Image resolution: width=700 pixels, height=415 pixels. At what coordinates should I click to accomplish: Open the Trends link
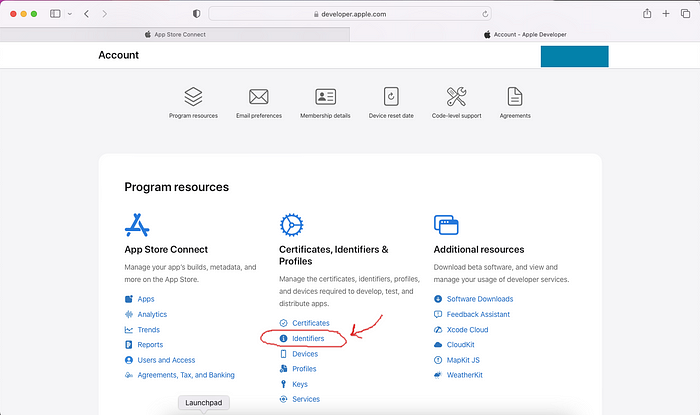click(x=149, y=330)
